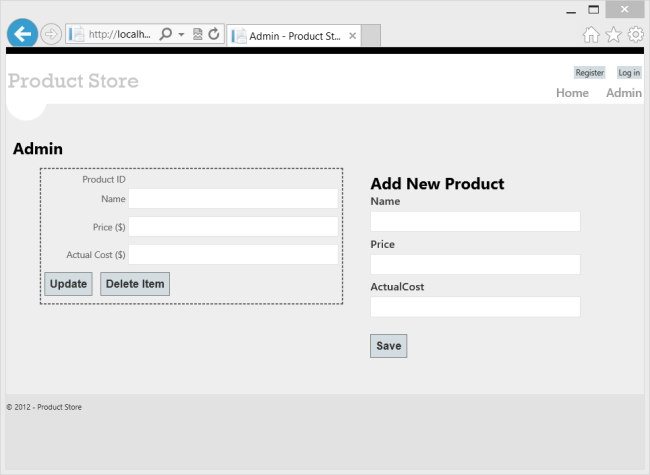Click Save under Add New Product

click(x=388, y=346)
